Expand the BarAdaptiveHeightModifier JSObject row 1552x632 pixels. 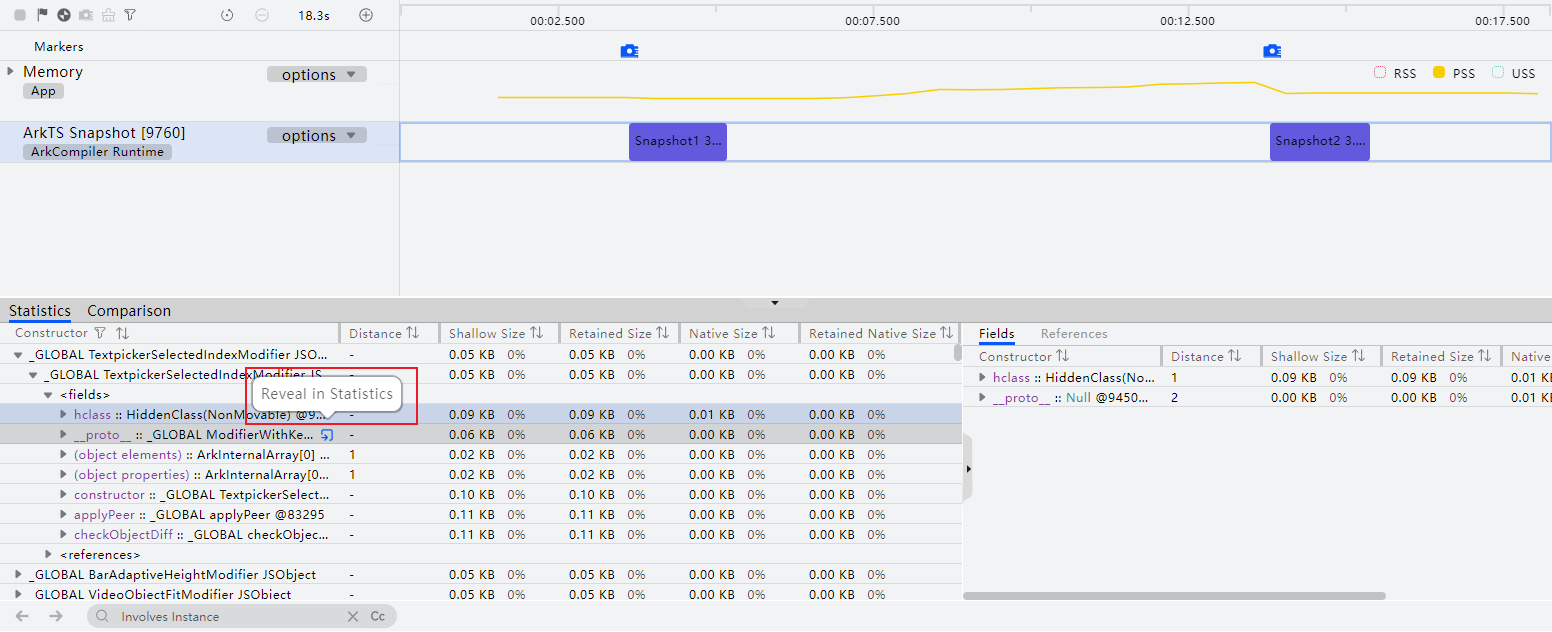(18, 575)
